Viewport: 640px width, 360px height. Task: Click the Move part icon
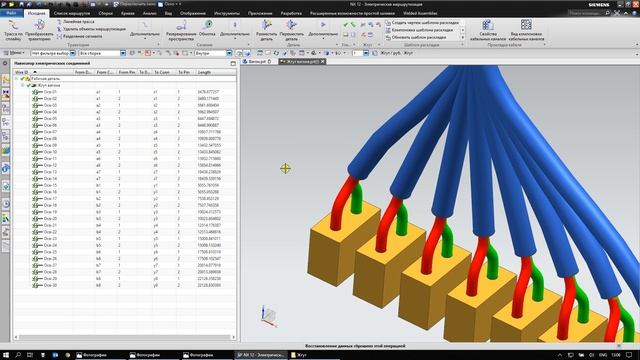point(291,25)
